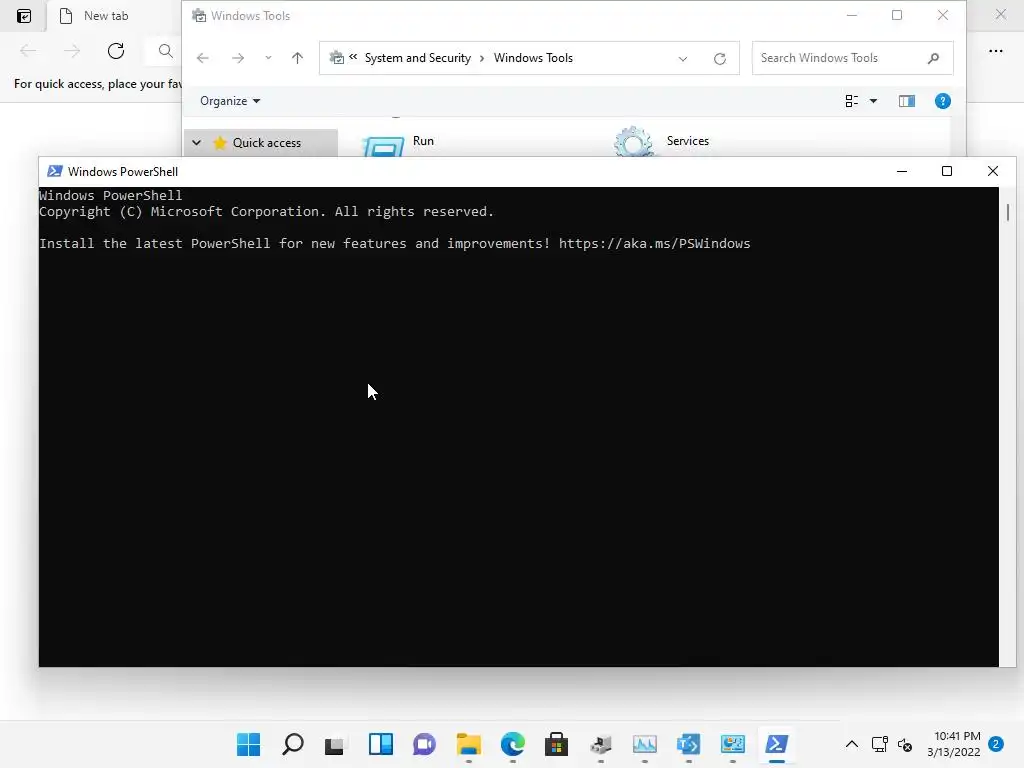Open the browser settings and more menu

pos(995,51)
